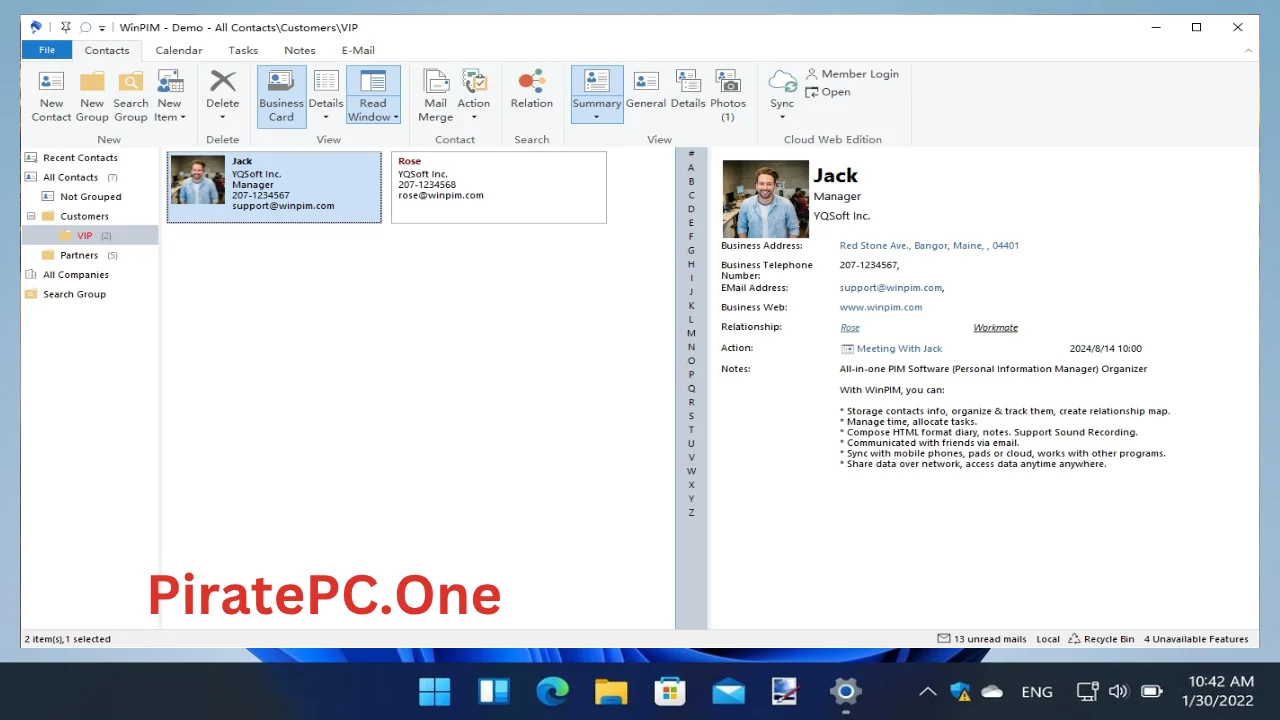Open the Photos (1) view
This screenshot has width=1280, height=720.
728,95
